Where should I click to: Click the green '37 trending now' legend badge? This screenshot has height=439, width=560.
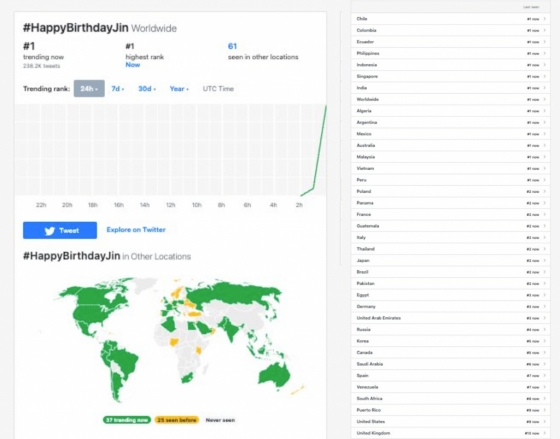click(127, 420)
